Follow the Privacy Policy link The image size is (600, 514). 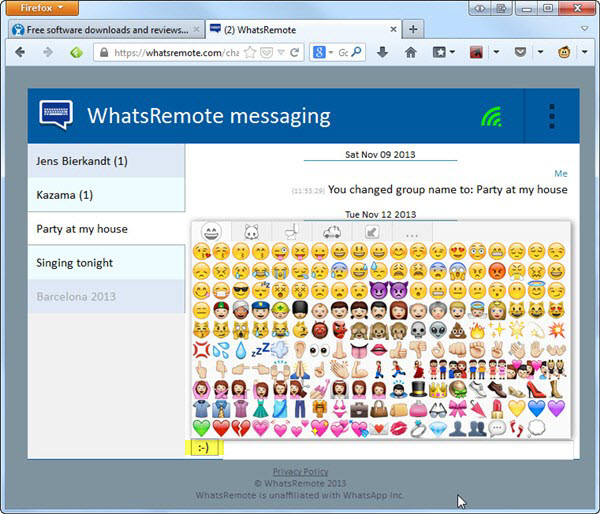[300, 471]
